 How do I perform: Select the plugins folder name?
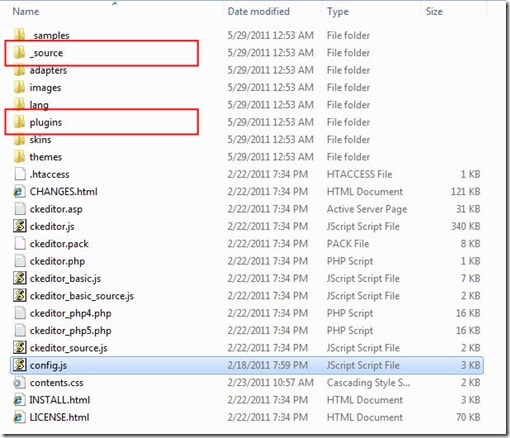click(x=46, y=122)
